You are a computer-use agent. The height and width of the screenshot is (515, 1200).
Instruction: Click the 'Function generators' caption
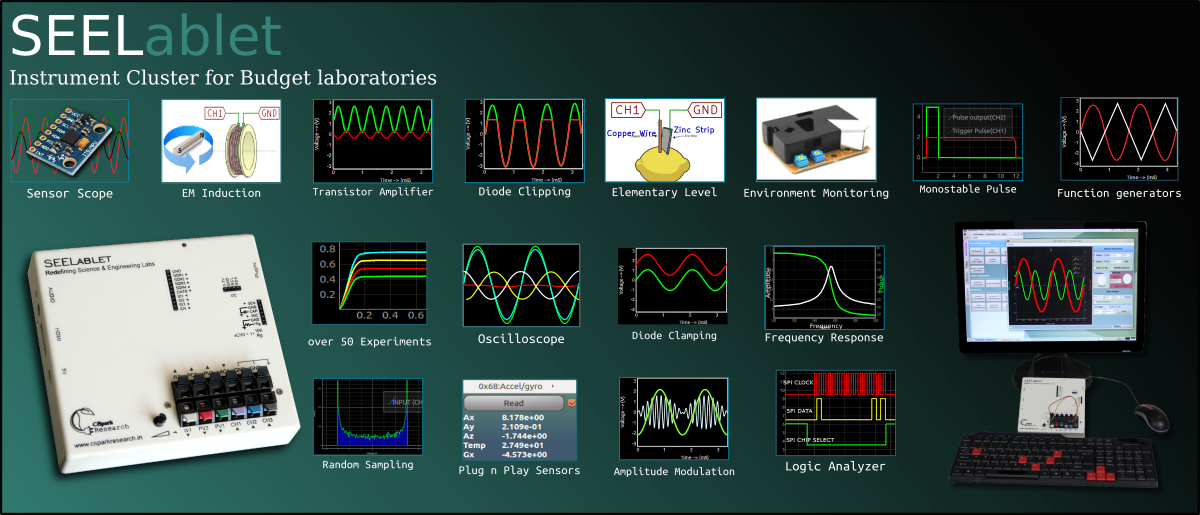coord(1119,193)
